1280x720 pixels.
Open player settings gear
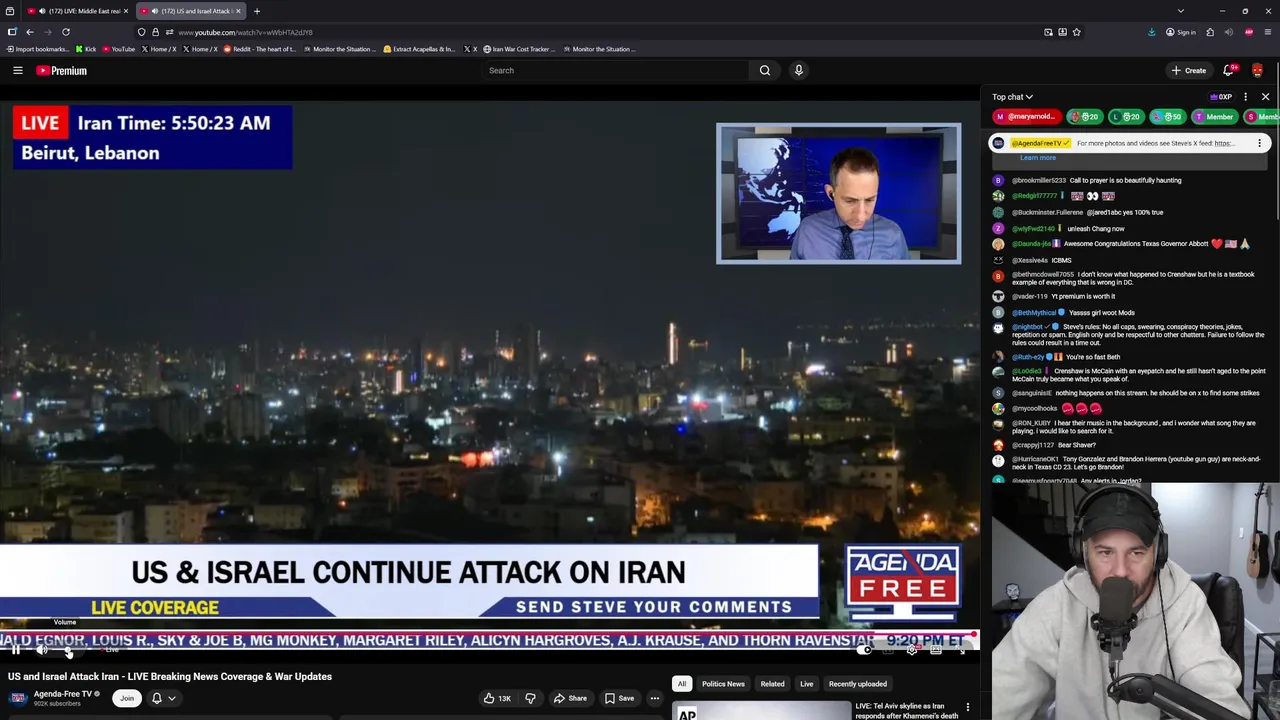pyautogui.click(x=912, y=650)
